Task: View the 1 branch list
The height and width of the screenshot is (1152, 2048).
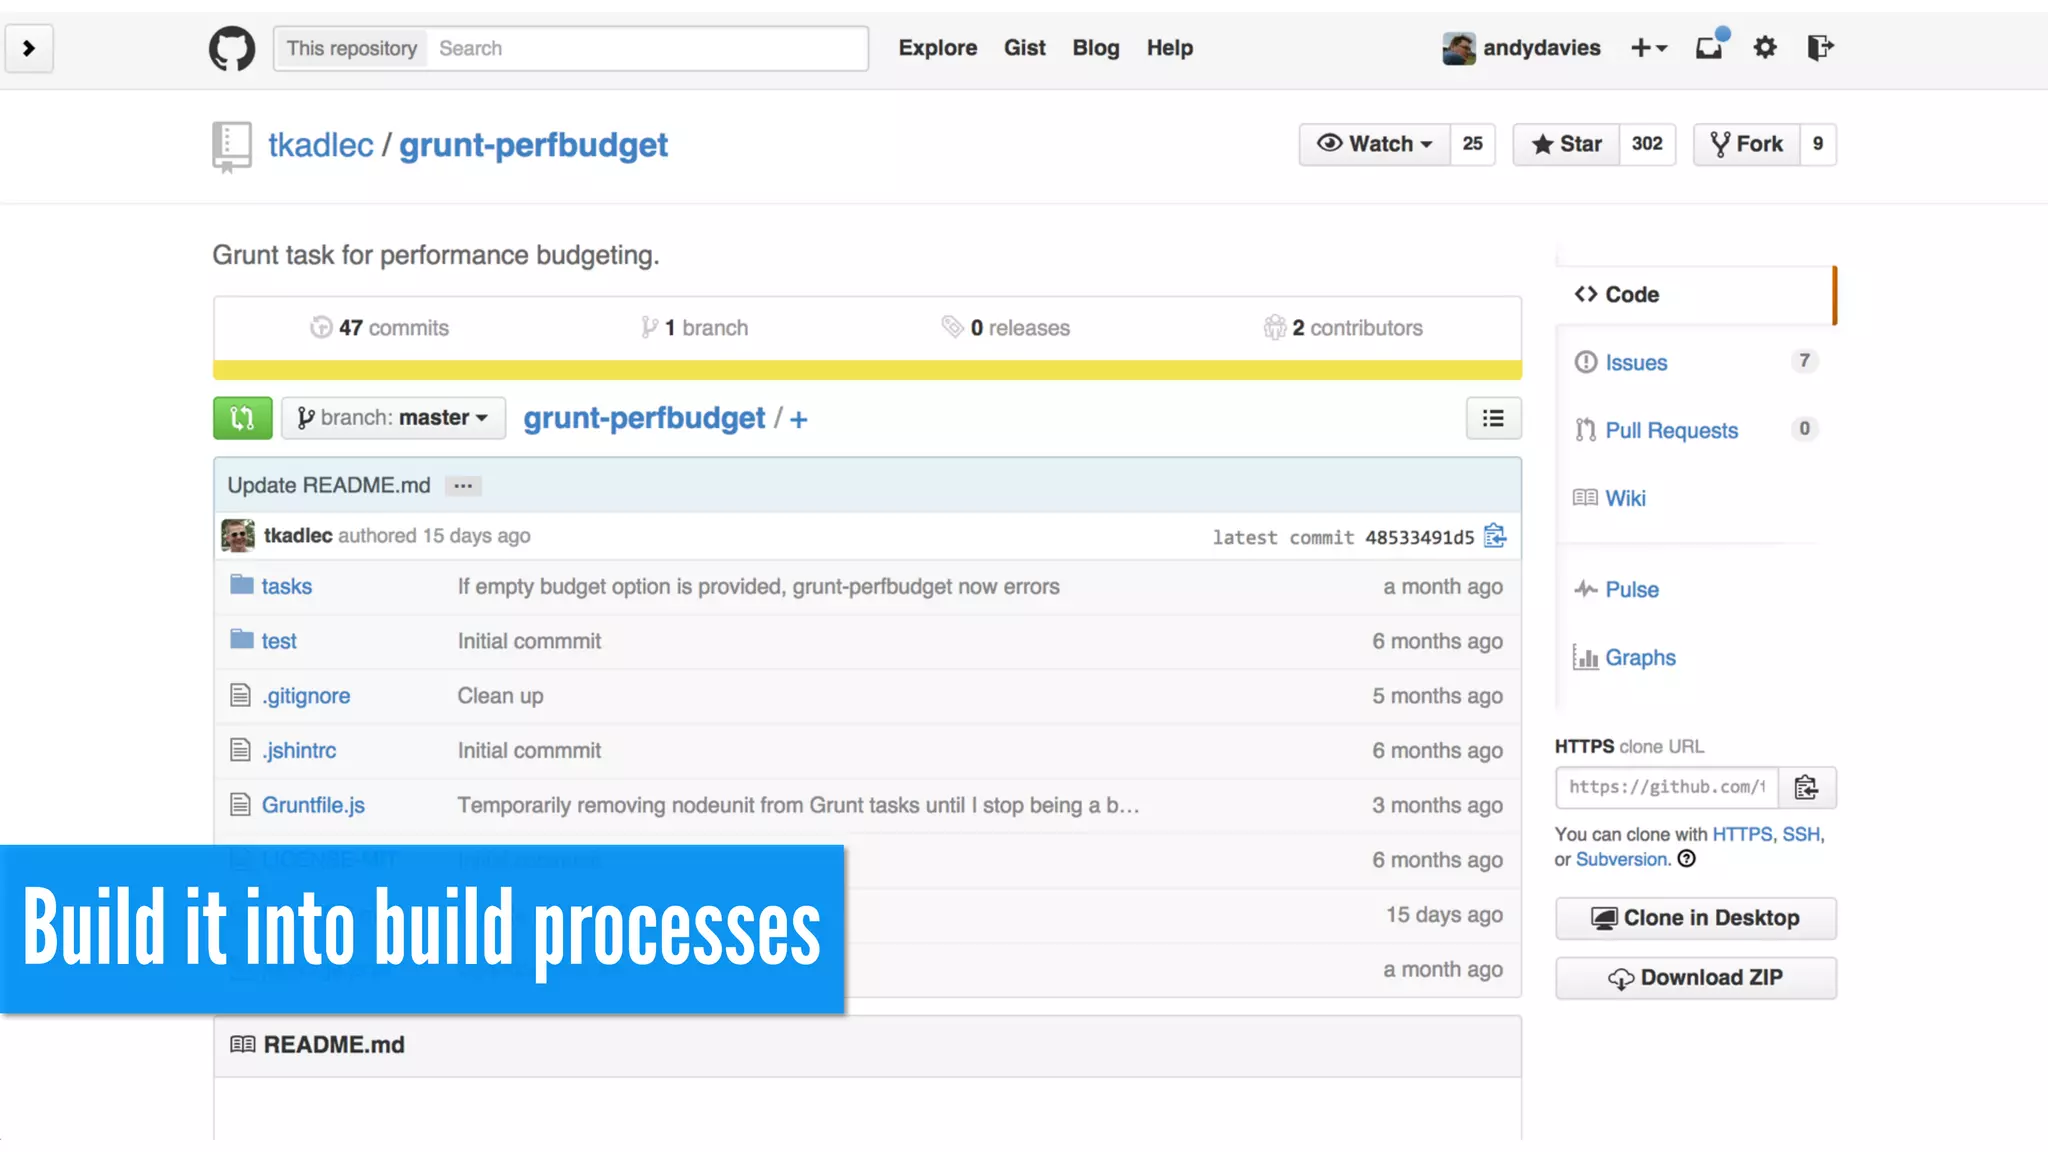Action: [694, 328]
